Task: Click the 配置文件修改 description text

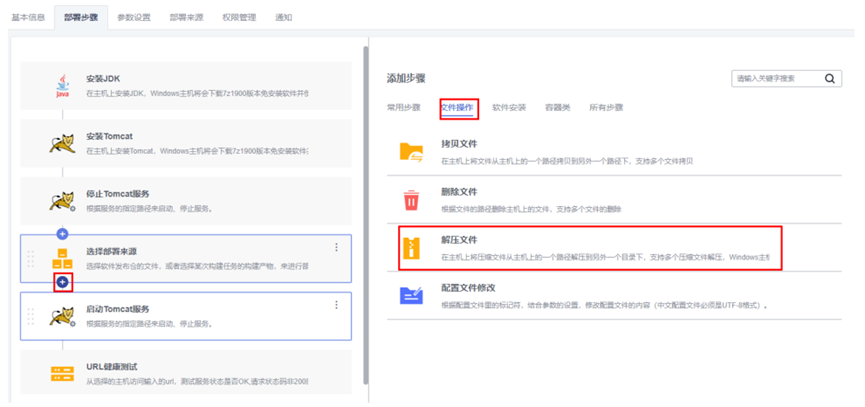Action: point(605,305)
